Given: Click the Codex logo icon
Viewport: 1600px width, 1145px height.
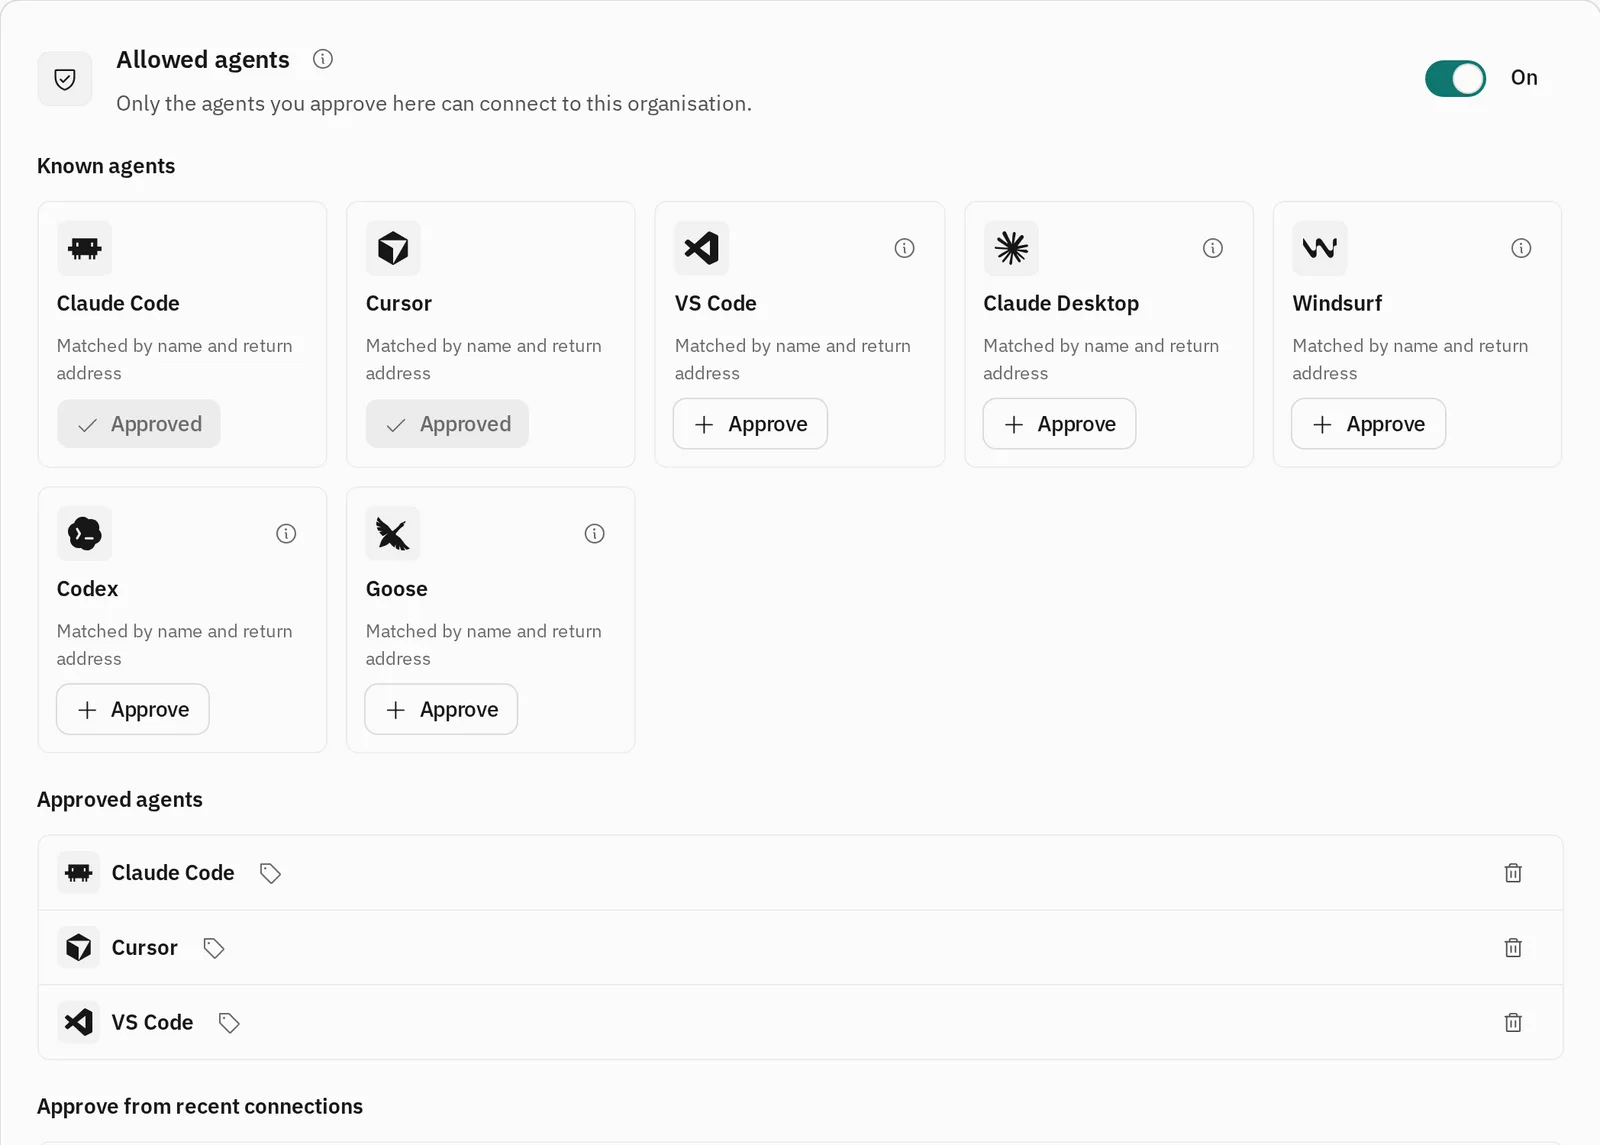Looking at the screenshot, I should (x=85, y=534).
